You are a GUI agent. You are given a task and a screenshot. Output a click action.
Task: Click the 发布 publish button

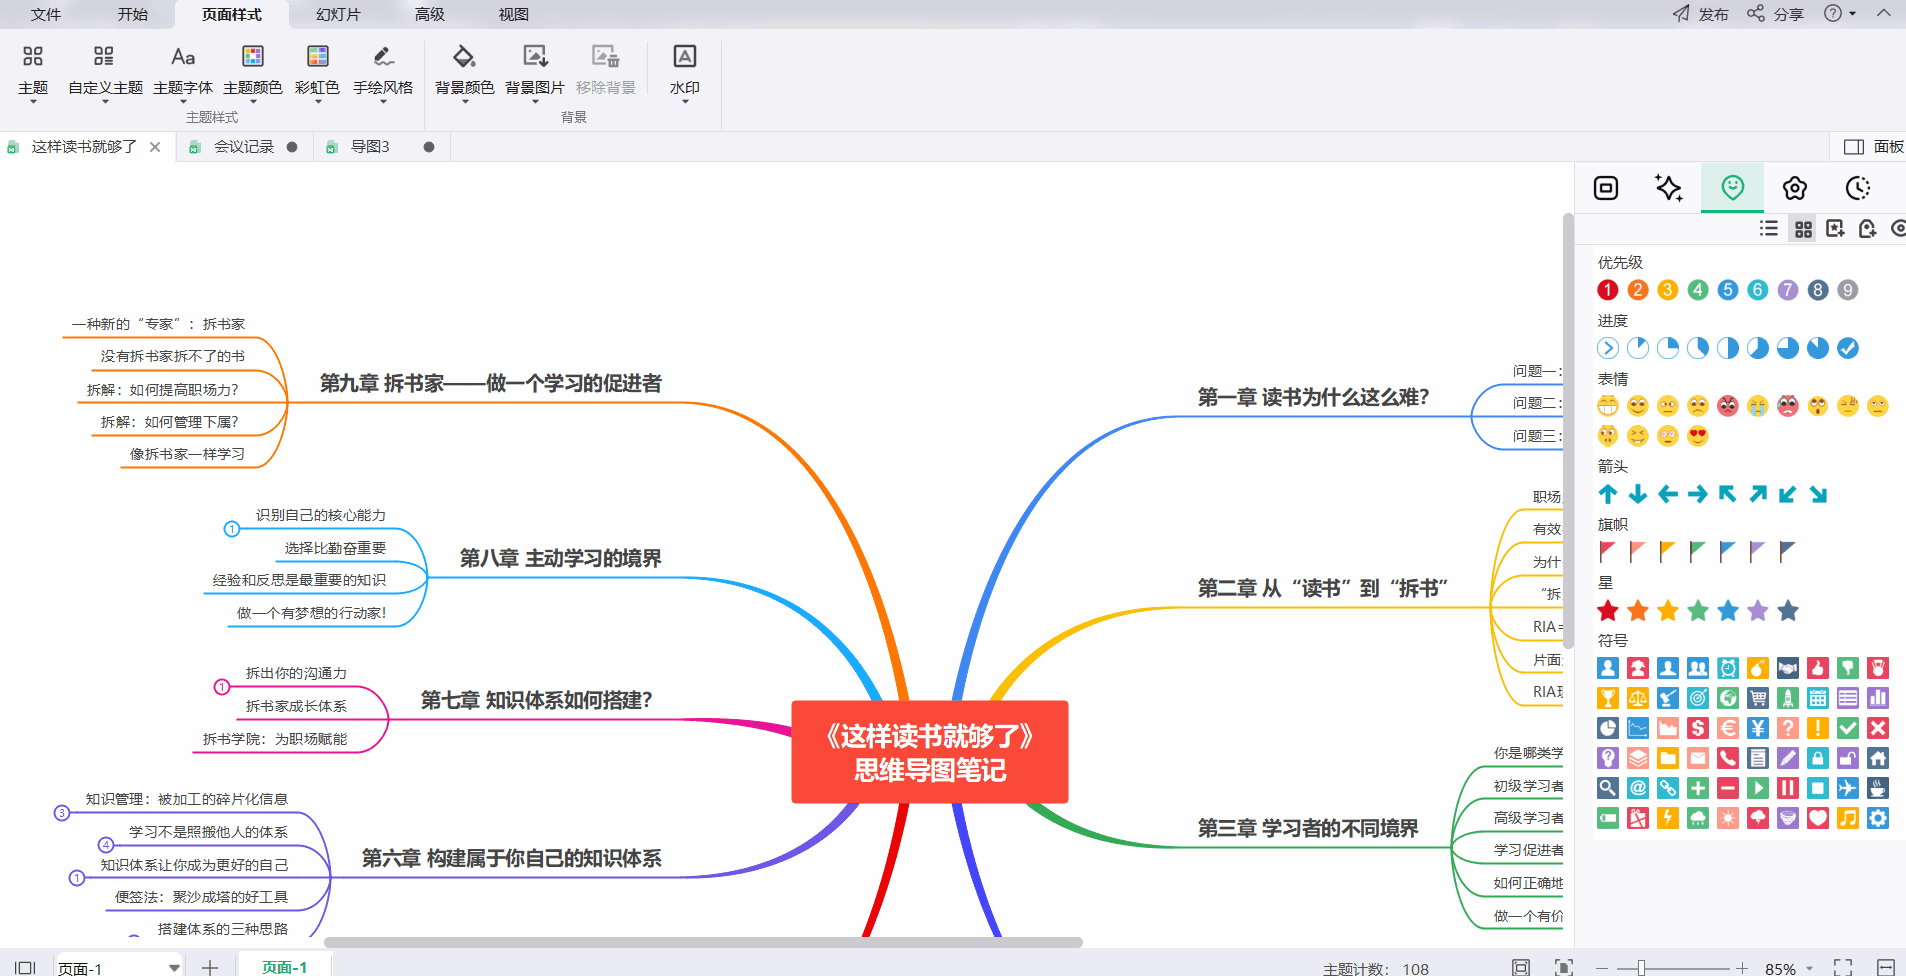coord(1700,14)
